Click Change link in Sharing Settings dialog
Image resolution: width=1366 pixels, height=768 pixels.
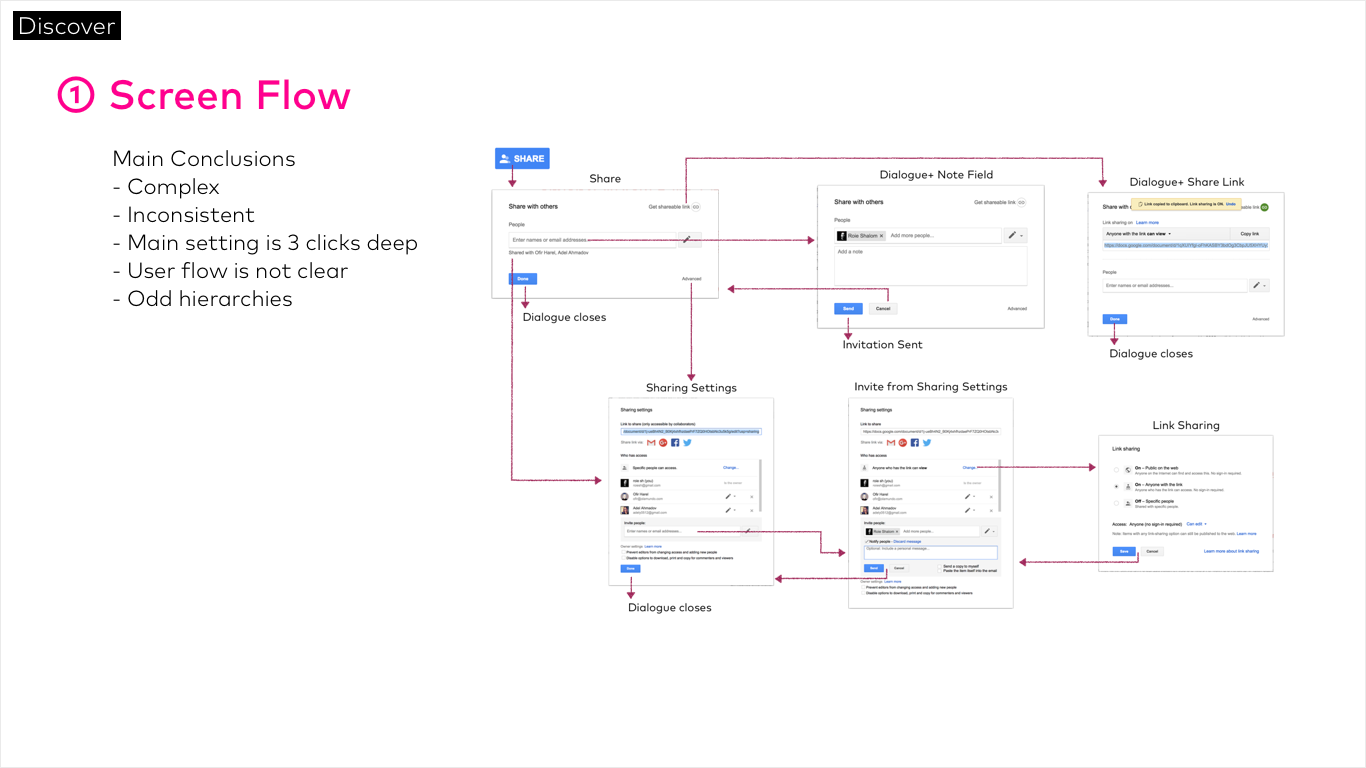(x=731, y=468)
